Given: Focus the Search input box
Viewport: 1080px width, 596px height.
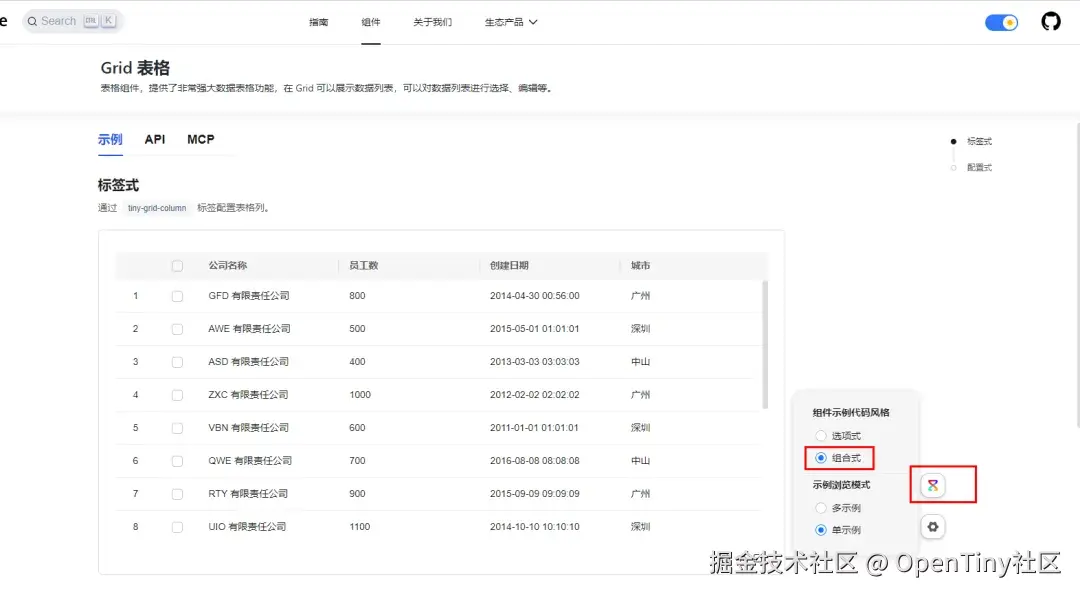Looking at the screenshot, I should pyautogui.click(x=72, y=21).
